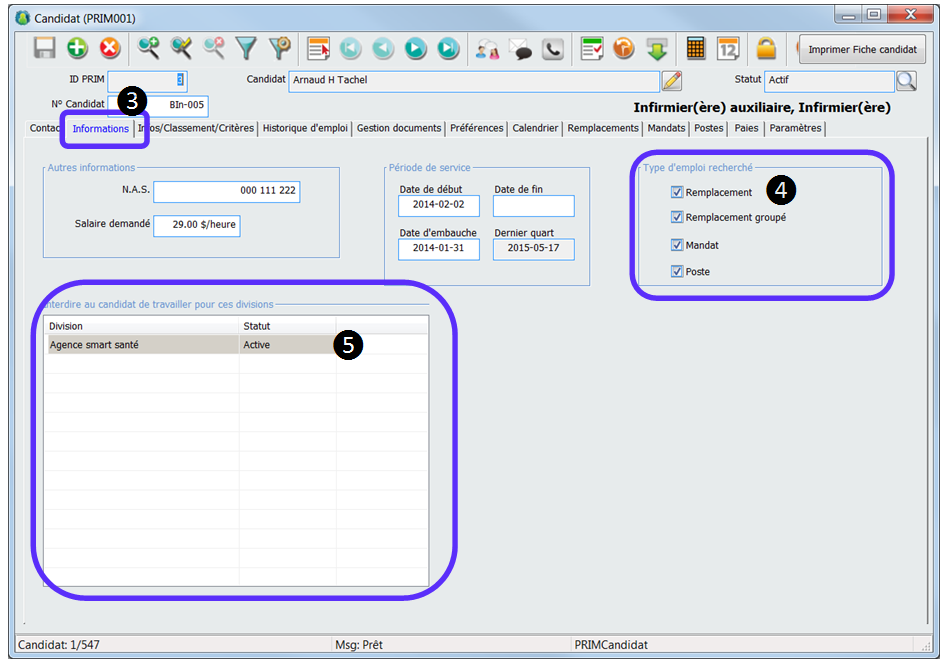Click the save floppy disk icon
Image resolution: width=950 pixels, height=671 pixels.
45,48
